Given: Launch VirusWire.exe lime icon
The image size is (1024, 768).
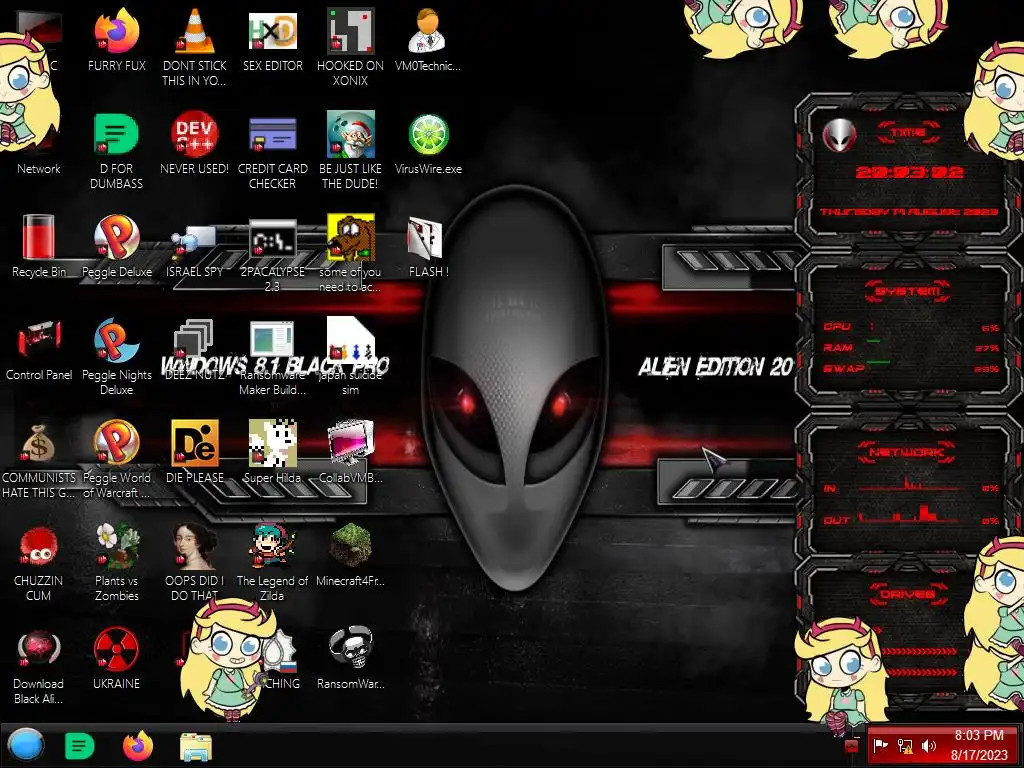Looking at the screenshot, I should tap(428, 134).
